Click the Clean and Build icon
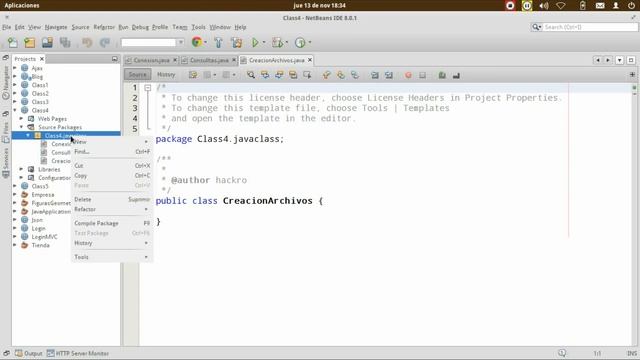Image resolution: width=640 pixels, height=360 pixels. point(236,42)
